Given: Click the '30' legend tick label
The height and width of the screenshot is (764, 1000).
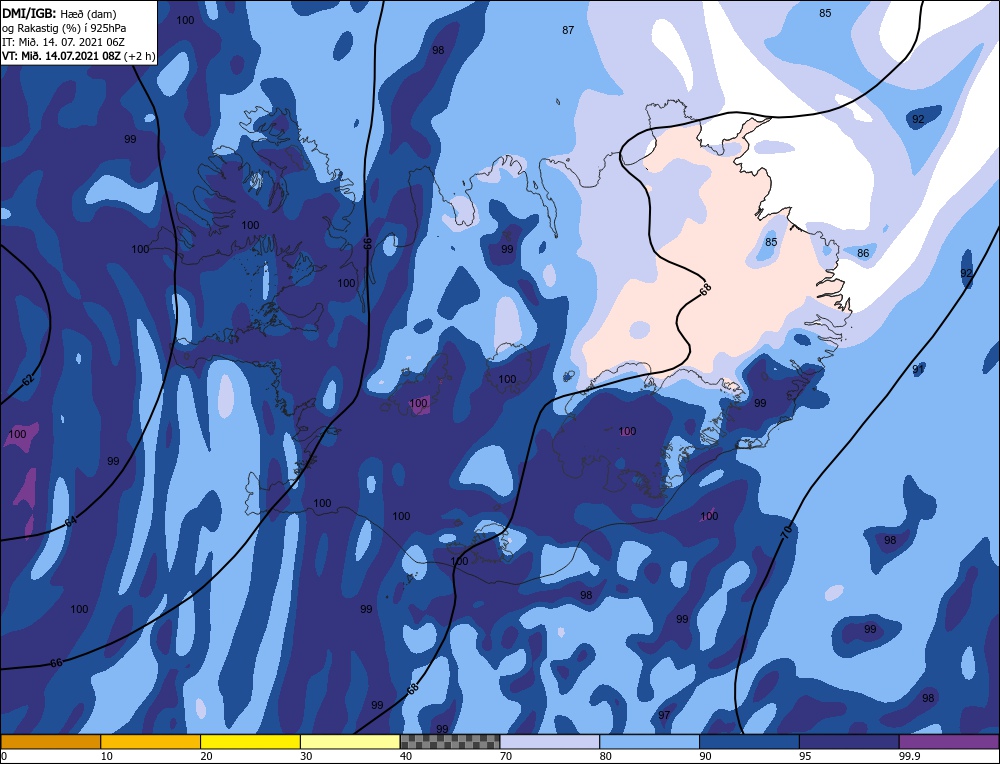Looking at the screenshot, I should [x=306, y=756].
